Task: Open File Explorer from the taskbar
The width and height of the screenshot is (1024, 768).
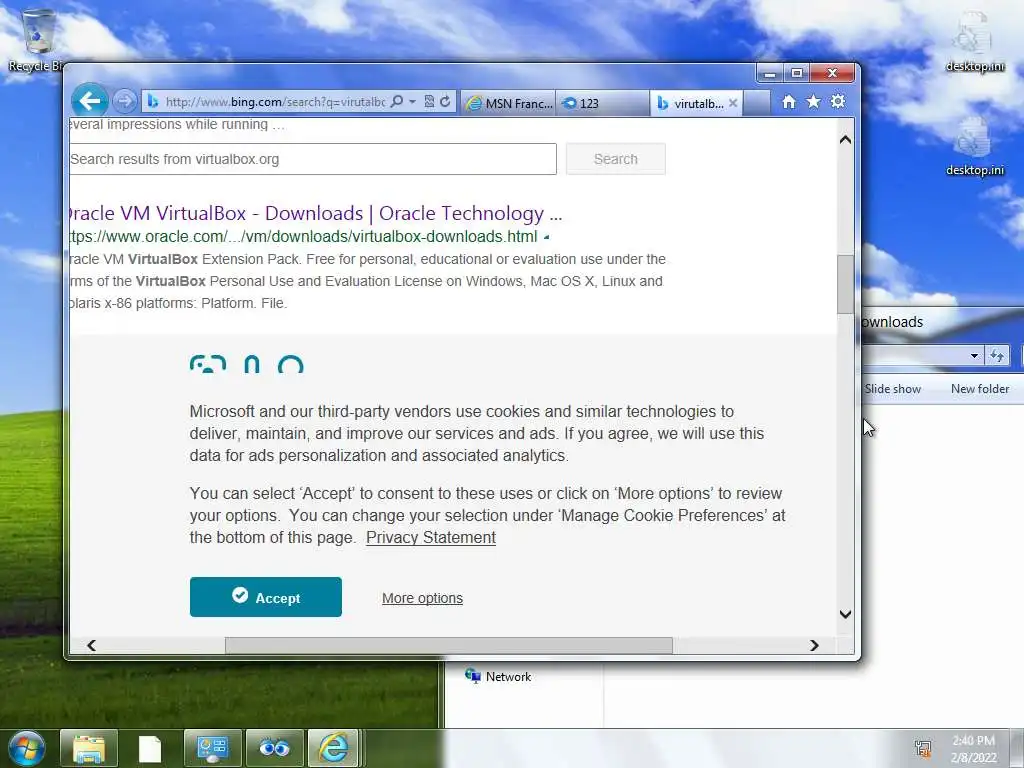Action: (89, 748)
